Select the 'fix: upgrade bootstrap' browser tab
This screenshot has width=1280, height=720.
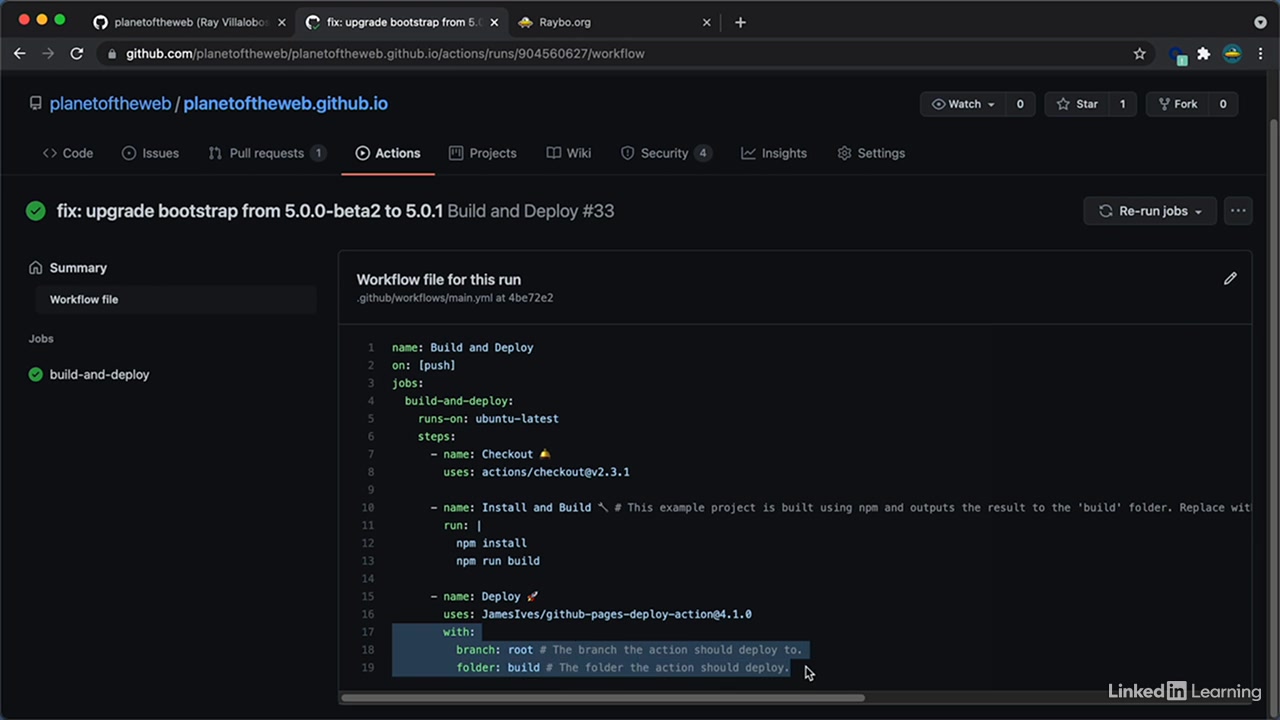point(402,22)
